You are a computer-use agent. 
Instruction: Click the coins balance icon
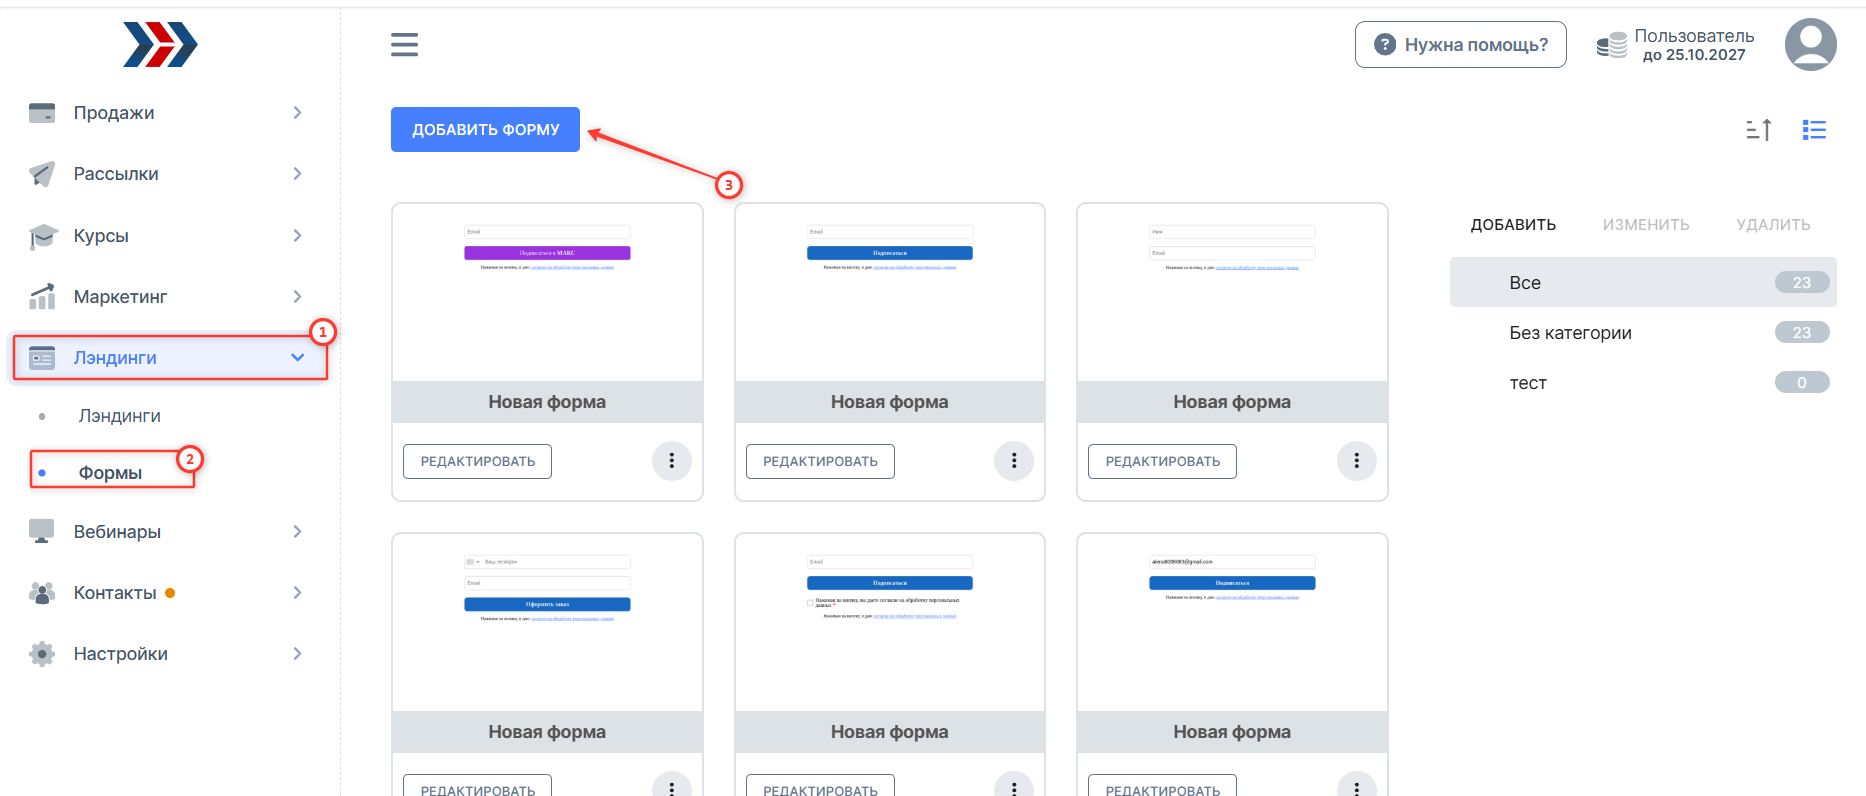1611,45
